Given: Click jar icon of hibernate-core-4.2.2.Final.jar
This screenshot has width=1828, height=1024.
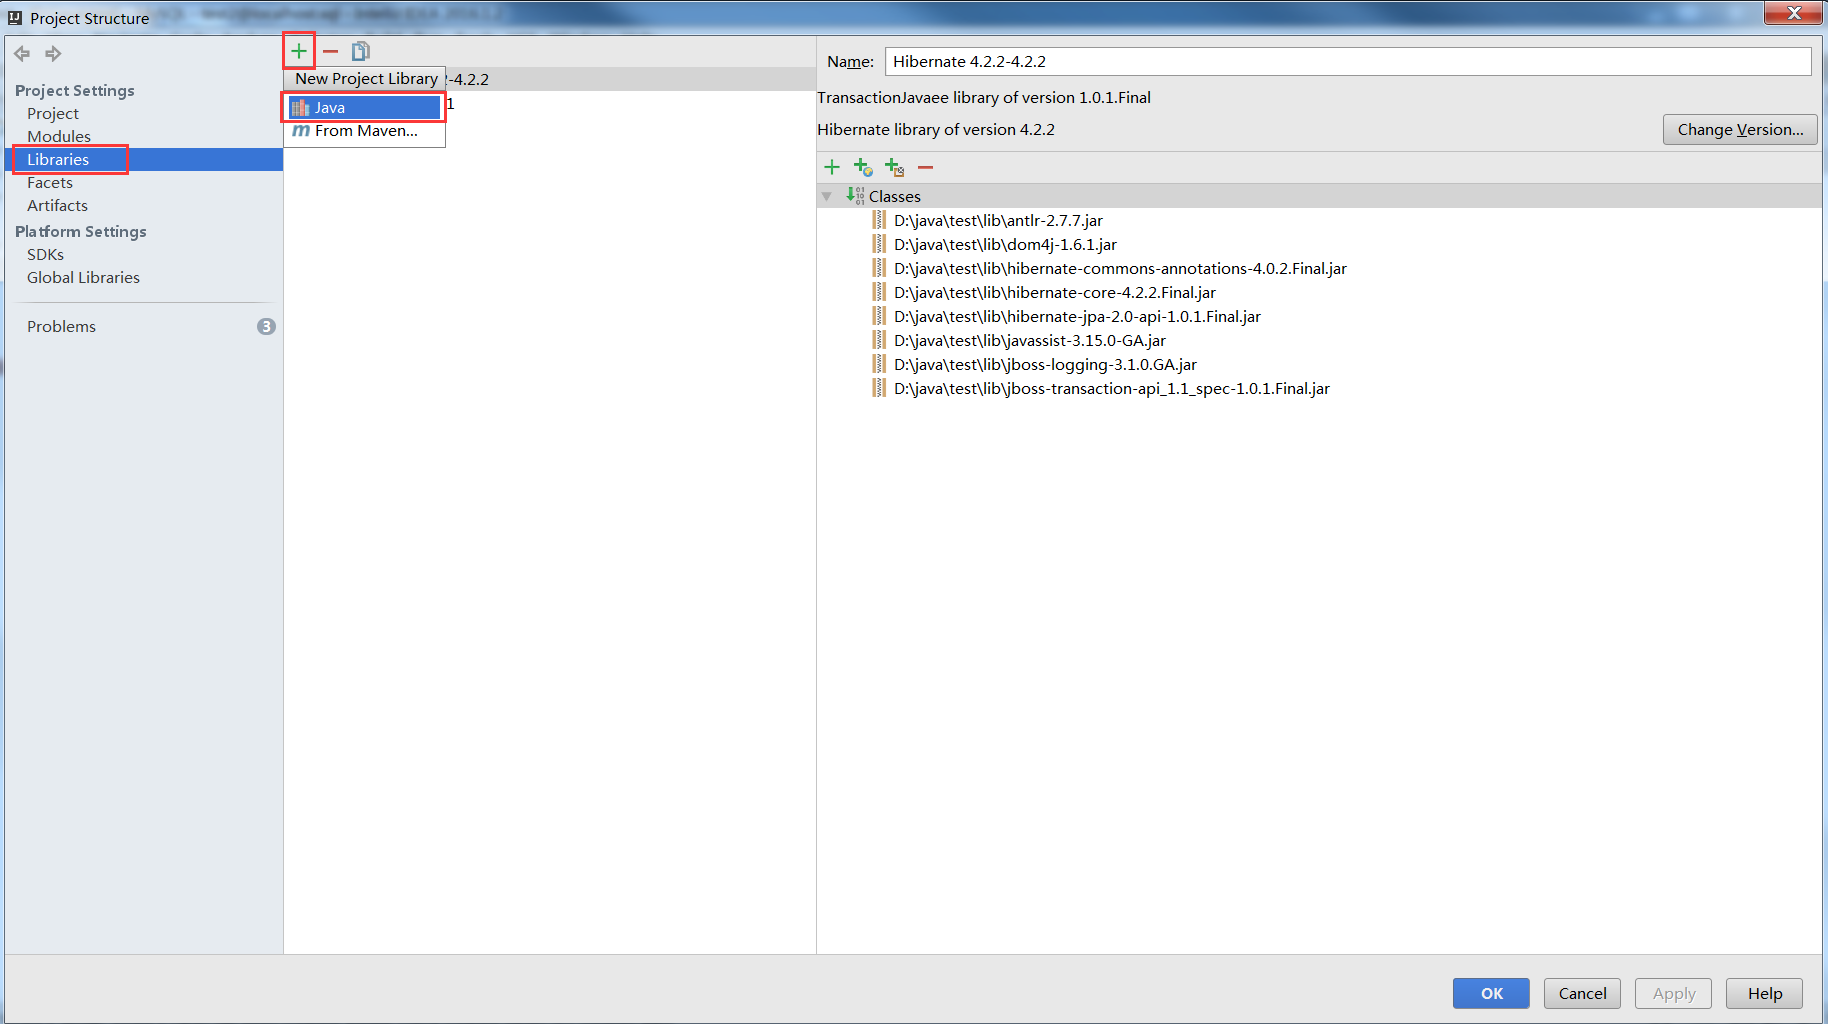Looking at the screenshot, I should [x=879, y=292].
